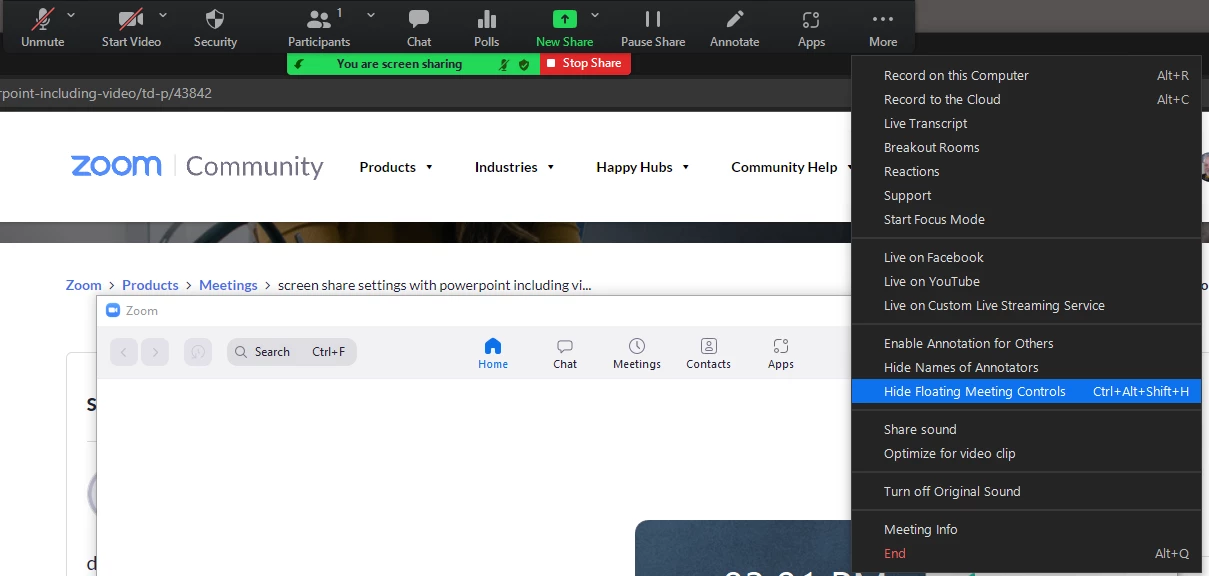Open the Security shield icon

(x=215, y=19)
